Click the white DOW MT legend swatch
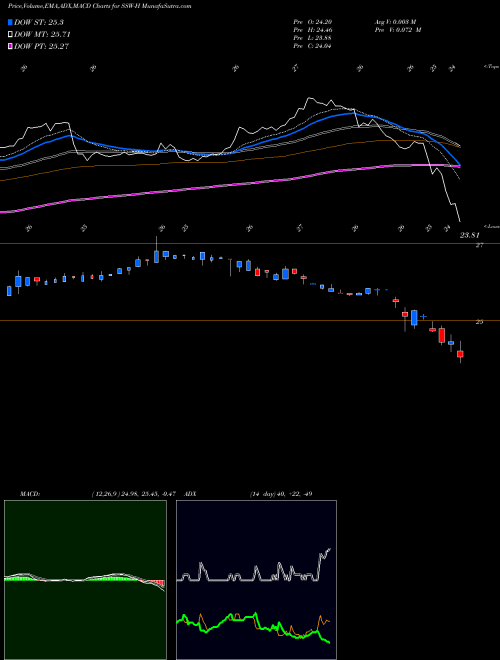The image size is (500, 660). click(10, 35)
